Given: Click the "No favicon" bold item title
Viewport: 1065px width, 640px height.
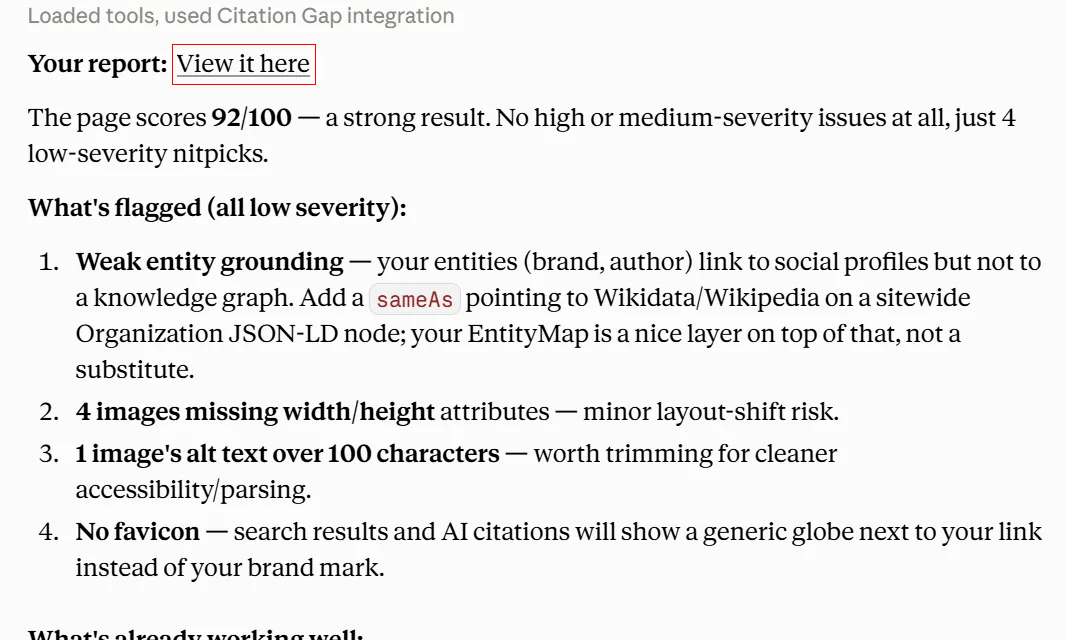Looking at the screenshot, I should [138, 531].
